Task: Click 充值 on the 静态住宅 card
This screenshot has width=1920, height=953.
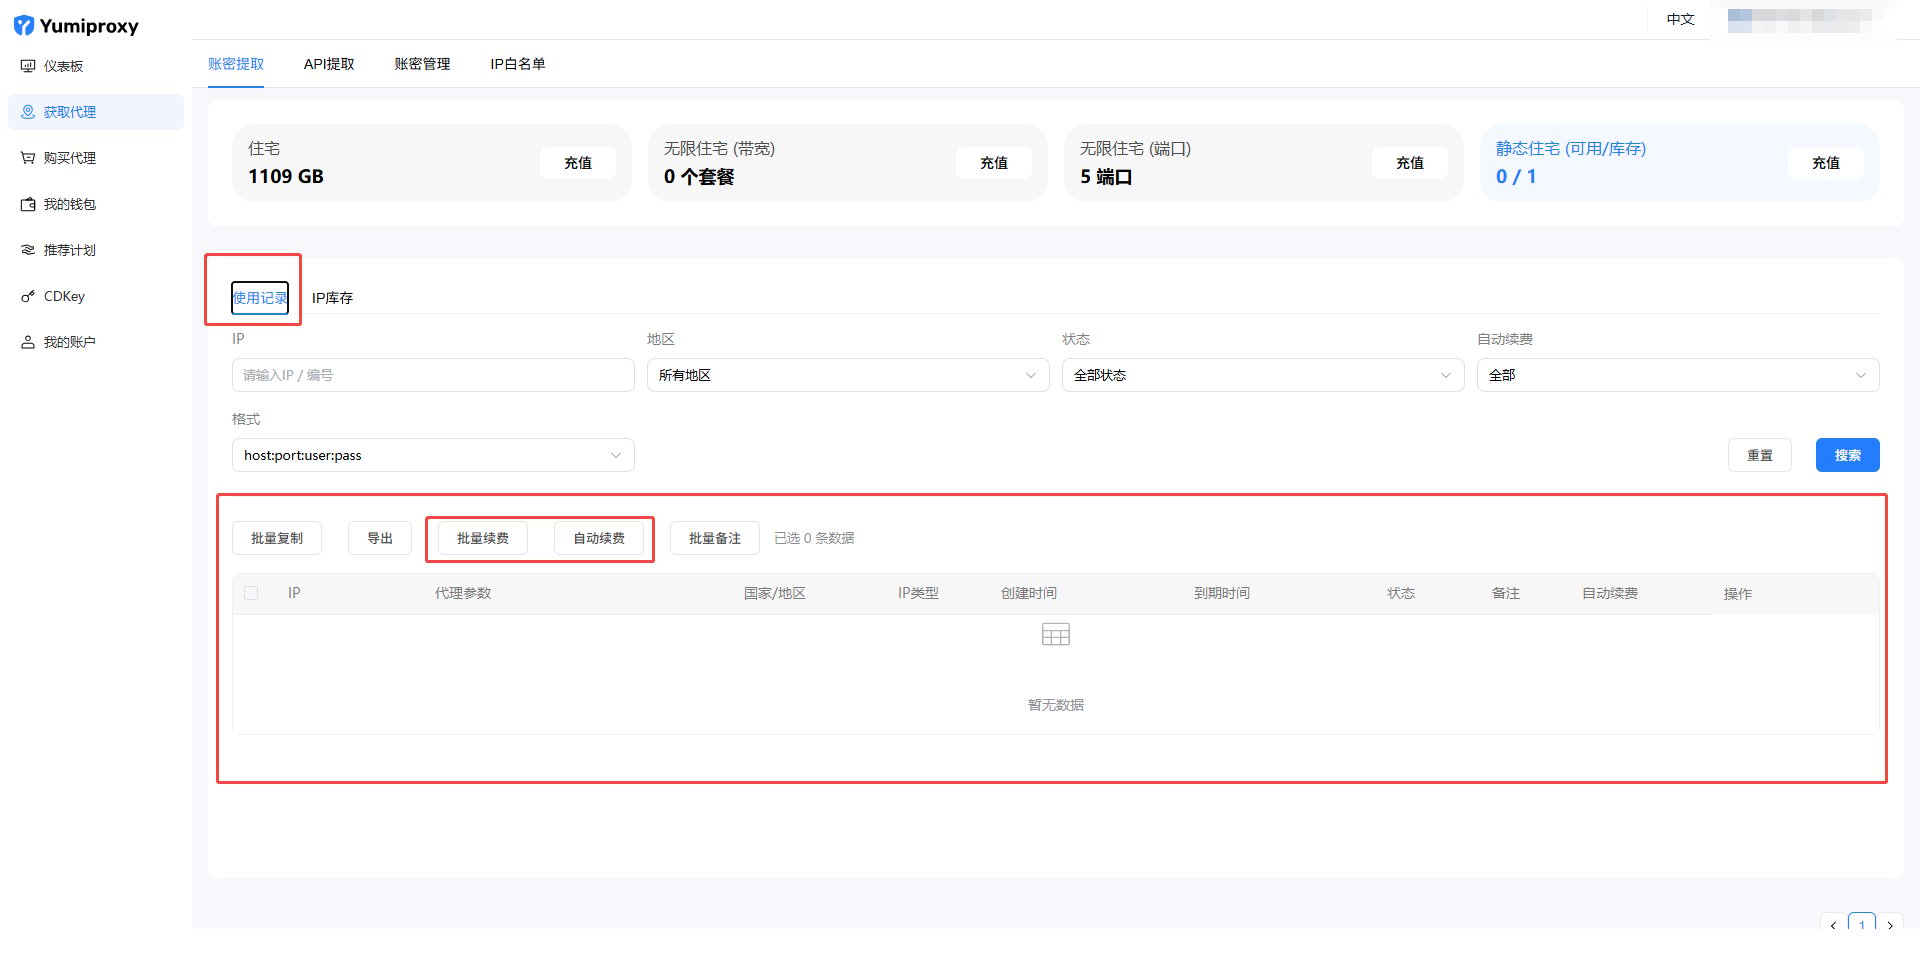Action: [x=1826, y=163]
